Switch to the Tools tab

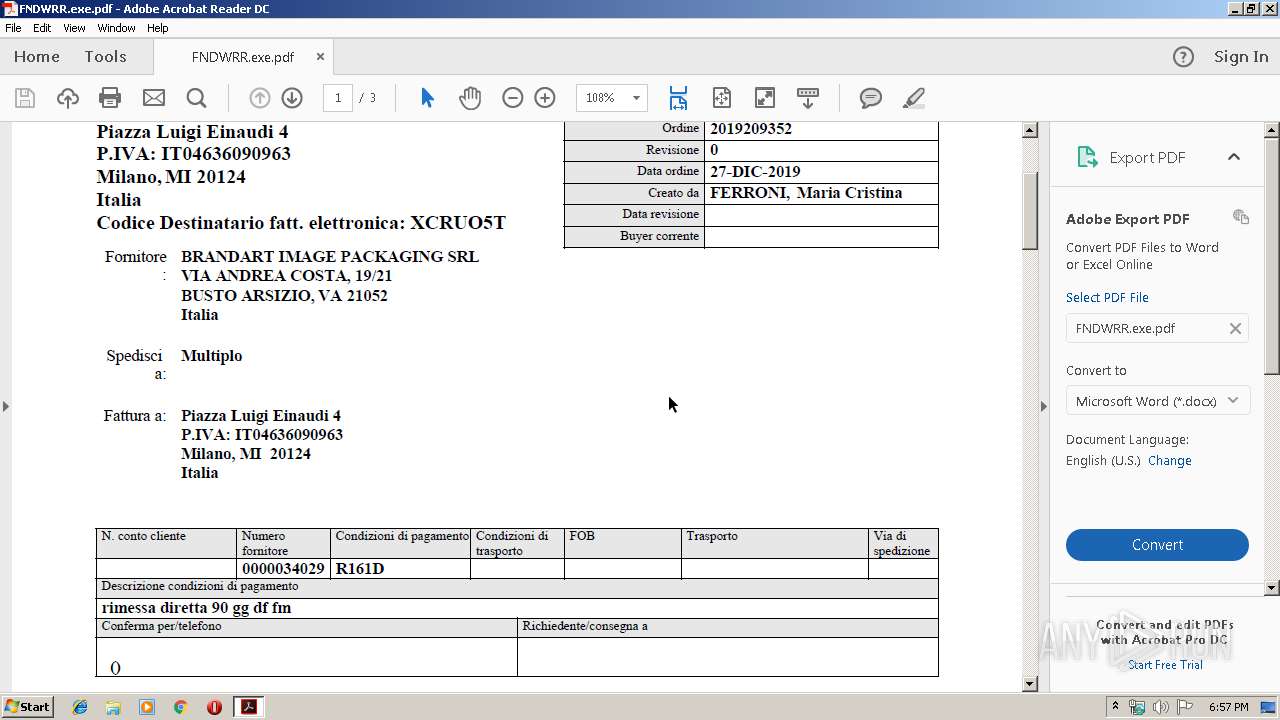pos(105,57)
